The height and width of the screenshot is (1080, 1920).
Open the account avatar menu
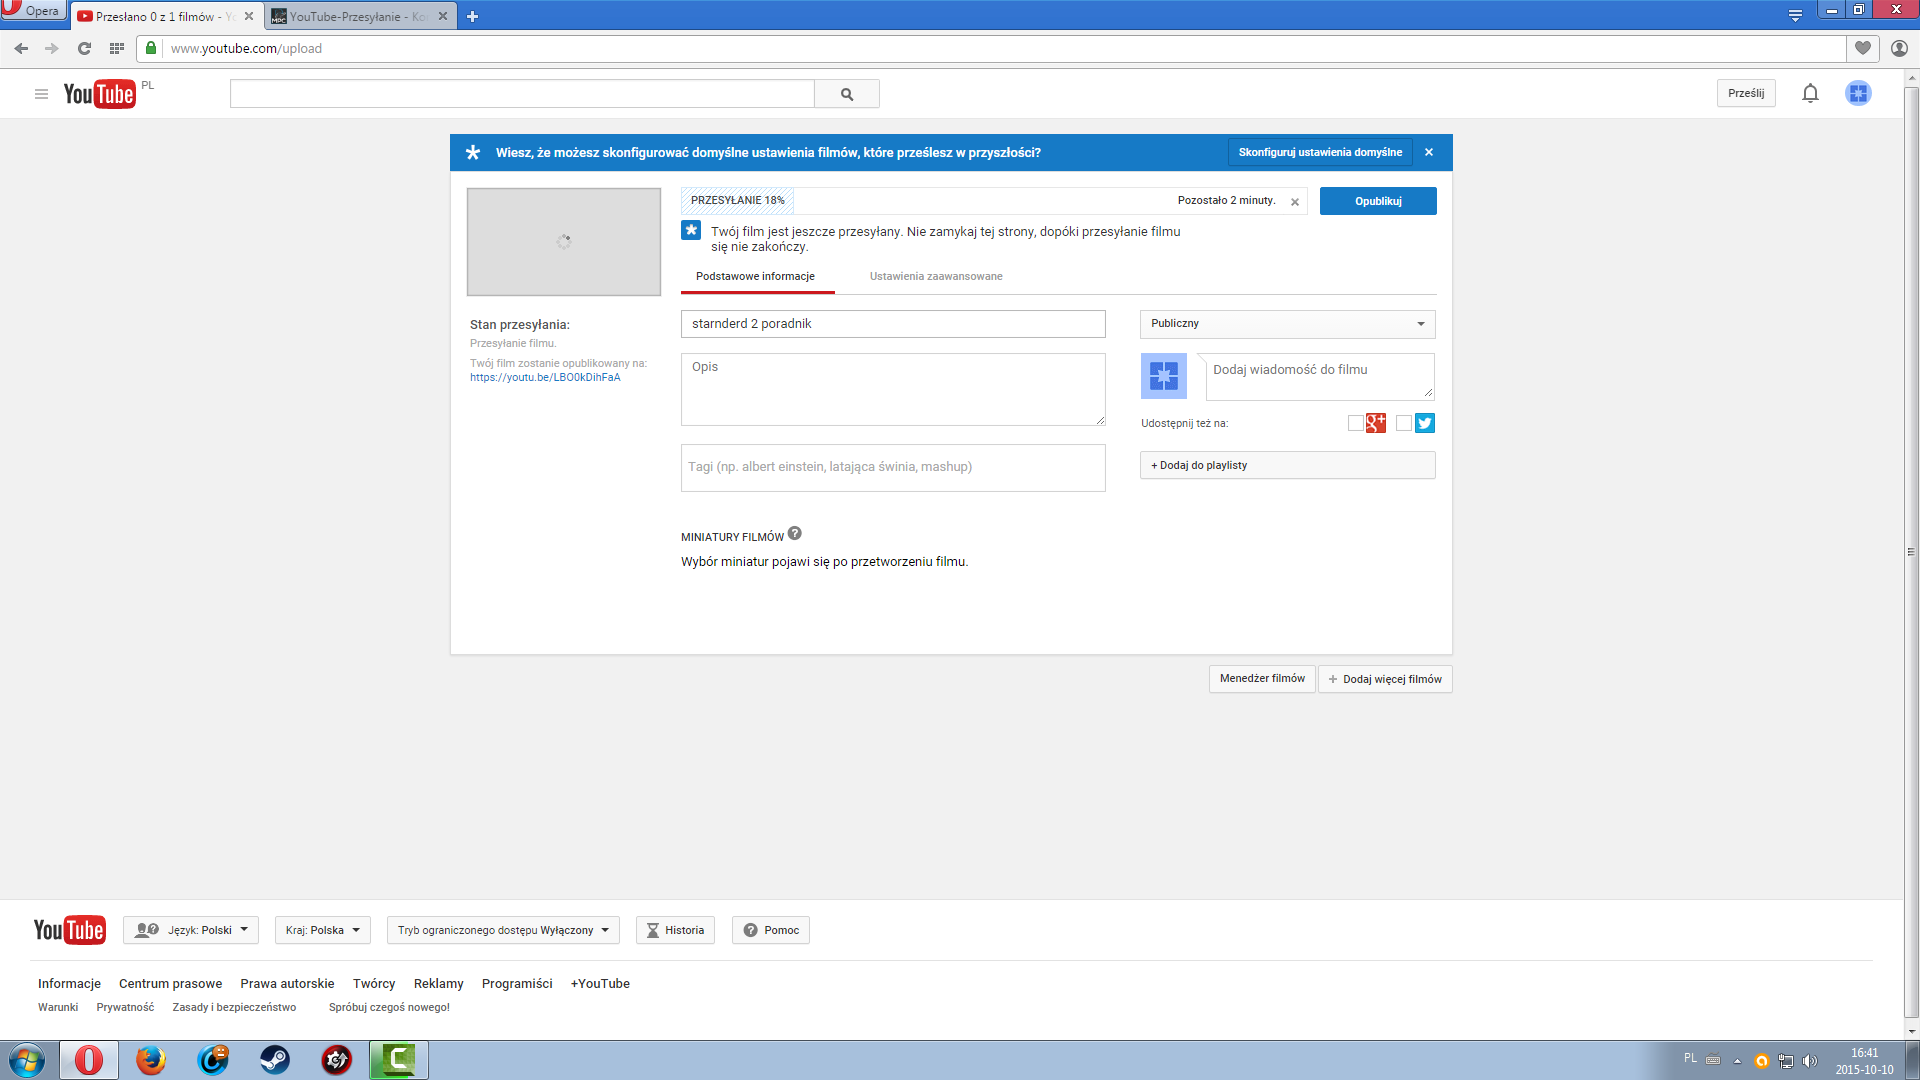coord(1858,93)
